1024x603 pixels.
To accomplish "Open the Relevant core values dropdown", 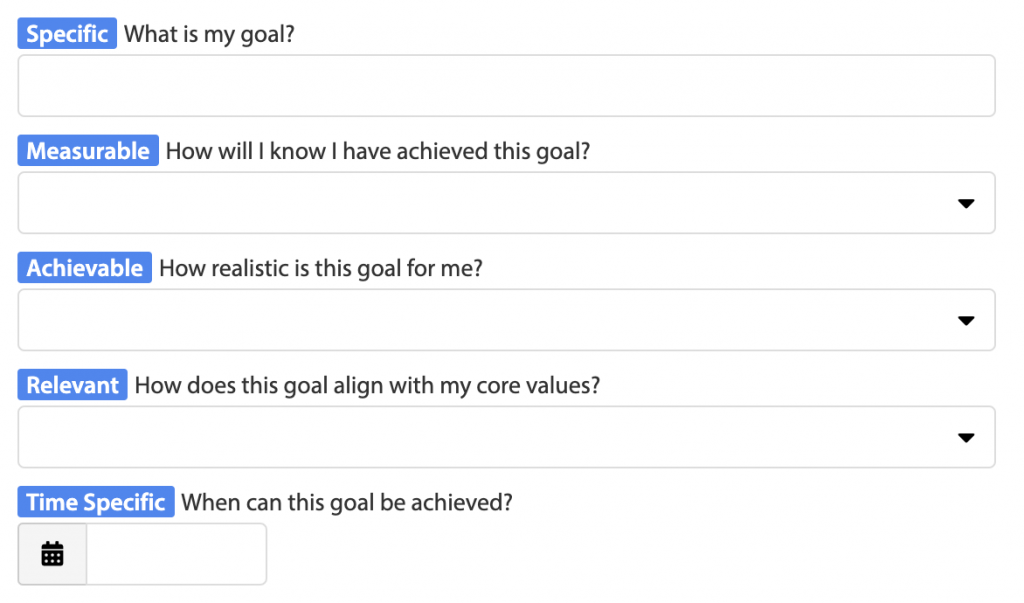I will click(506, 436).
